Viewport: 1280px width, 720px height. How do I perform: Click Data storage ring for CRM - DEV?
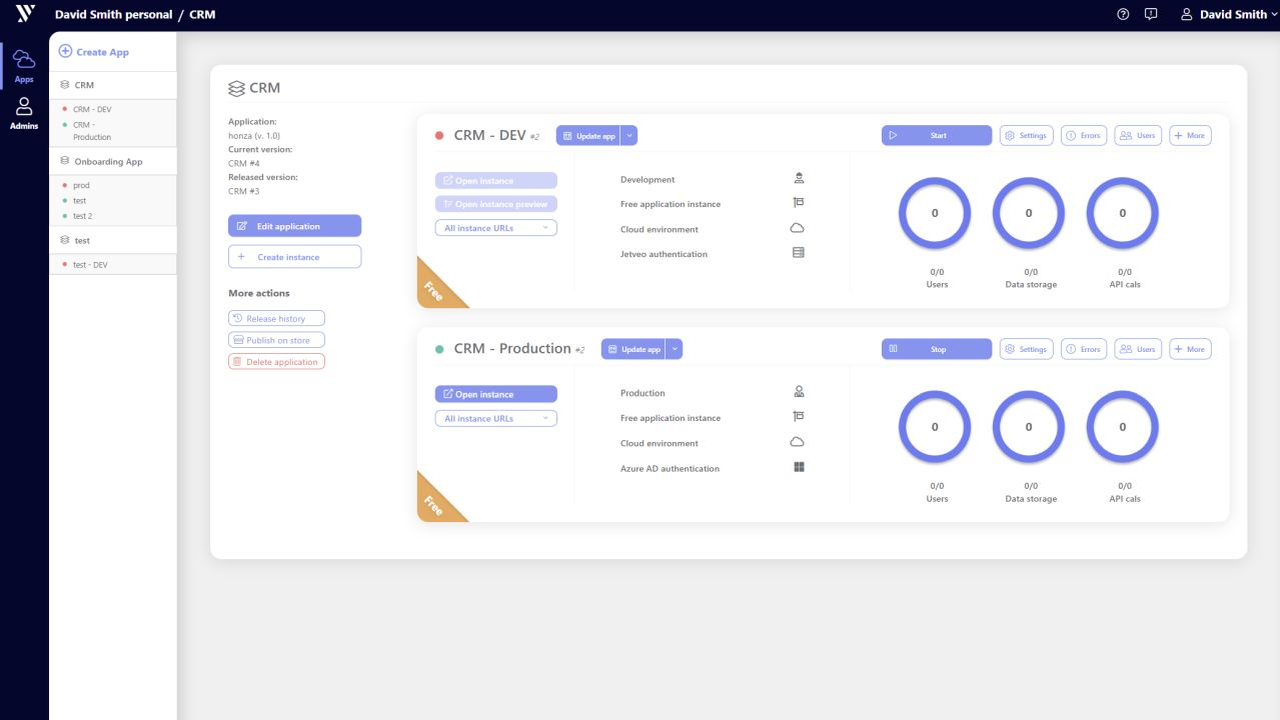point(1029,213)
